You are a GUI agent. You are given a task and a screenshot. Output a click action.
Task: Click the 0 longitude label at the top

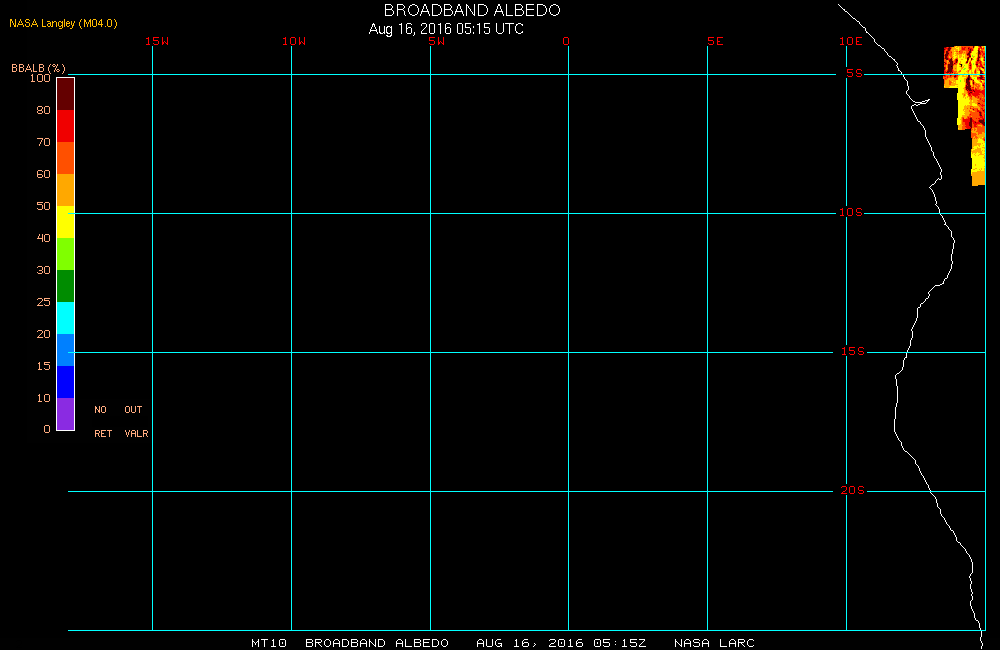coord(566,41)
